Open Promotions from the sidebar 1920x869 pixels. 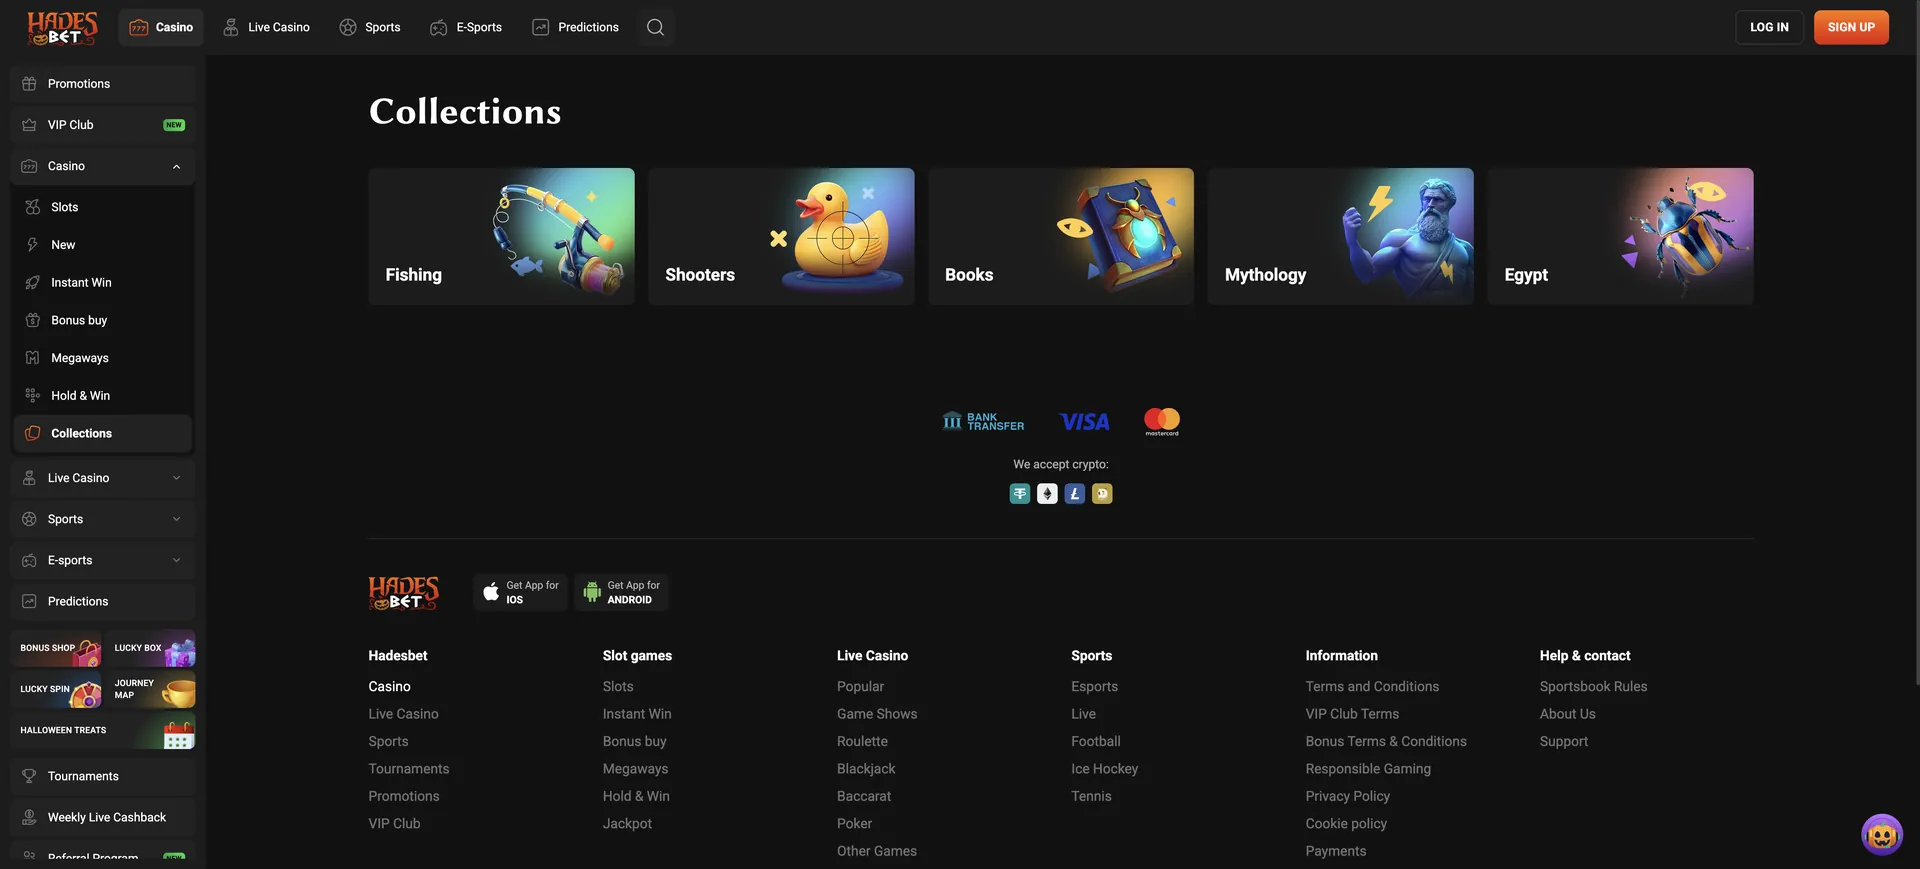pos(102,84)
